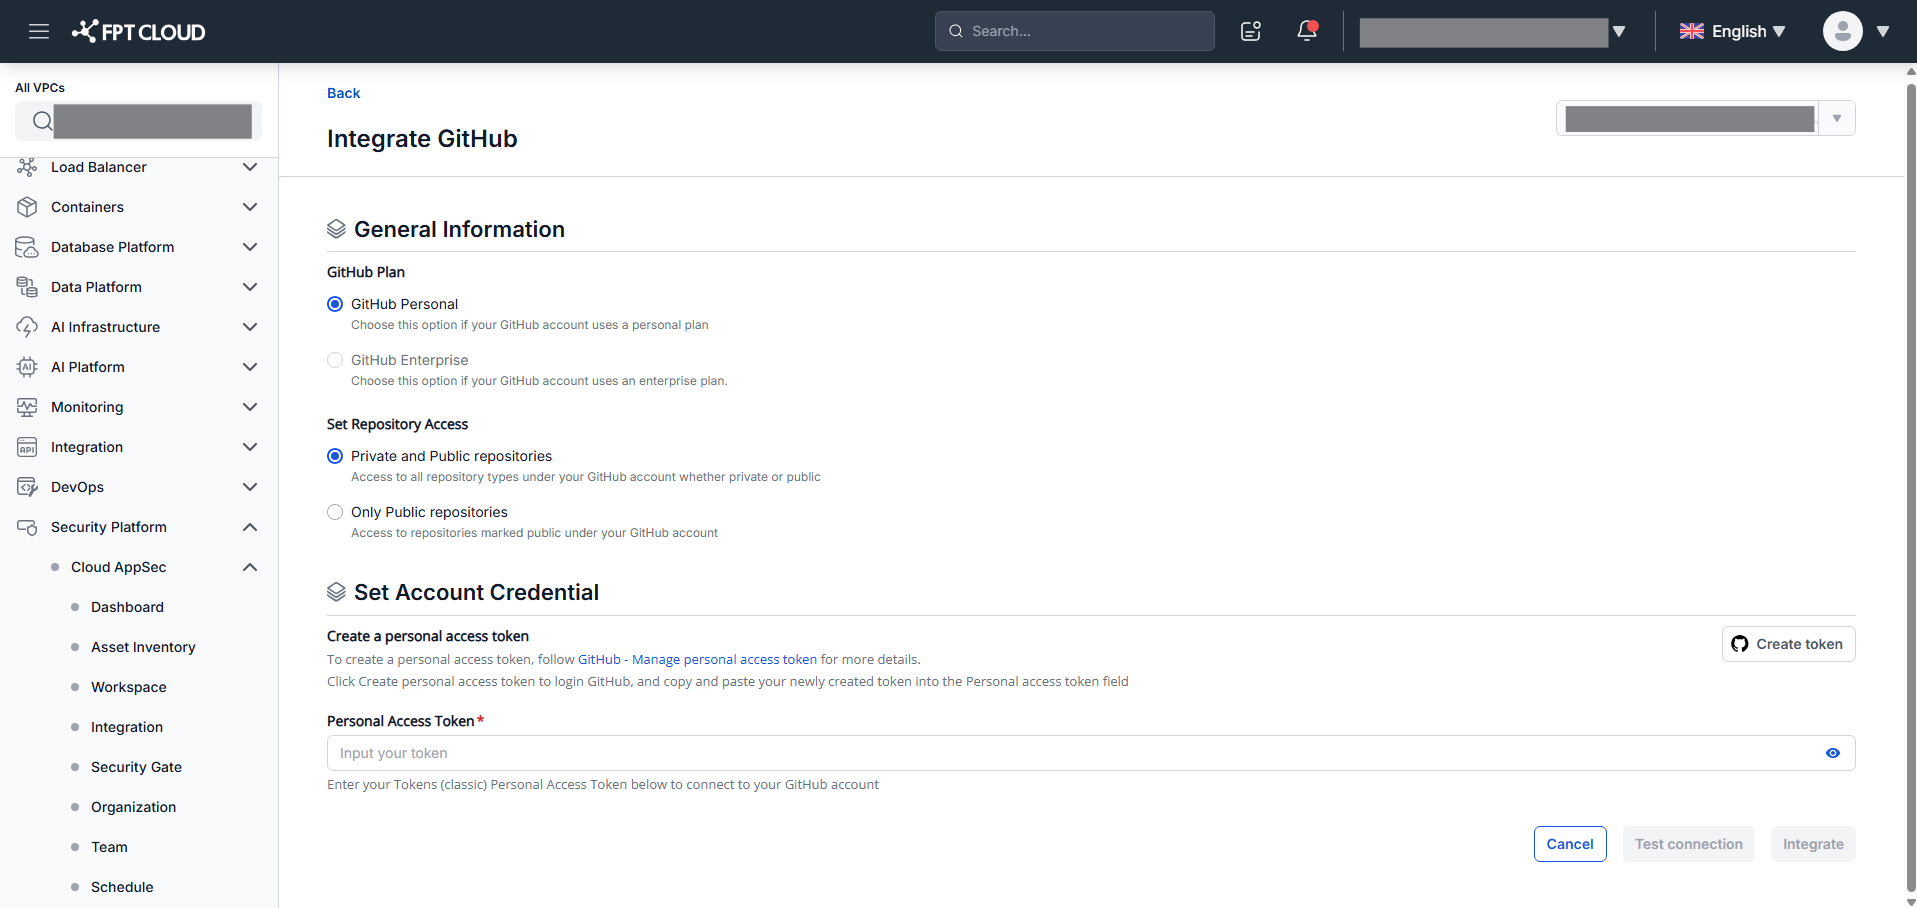This screenshot has width=1917, height=908.
Task: Click the Load Balancer sidebar icon
Action: coord(27,167)
